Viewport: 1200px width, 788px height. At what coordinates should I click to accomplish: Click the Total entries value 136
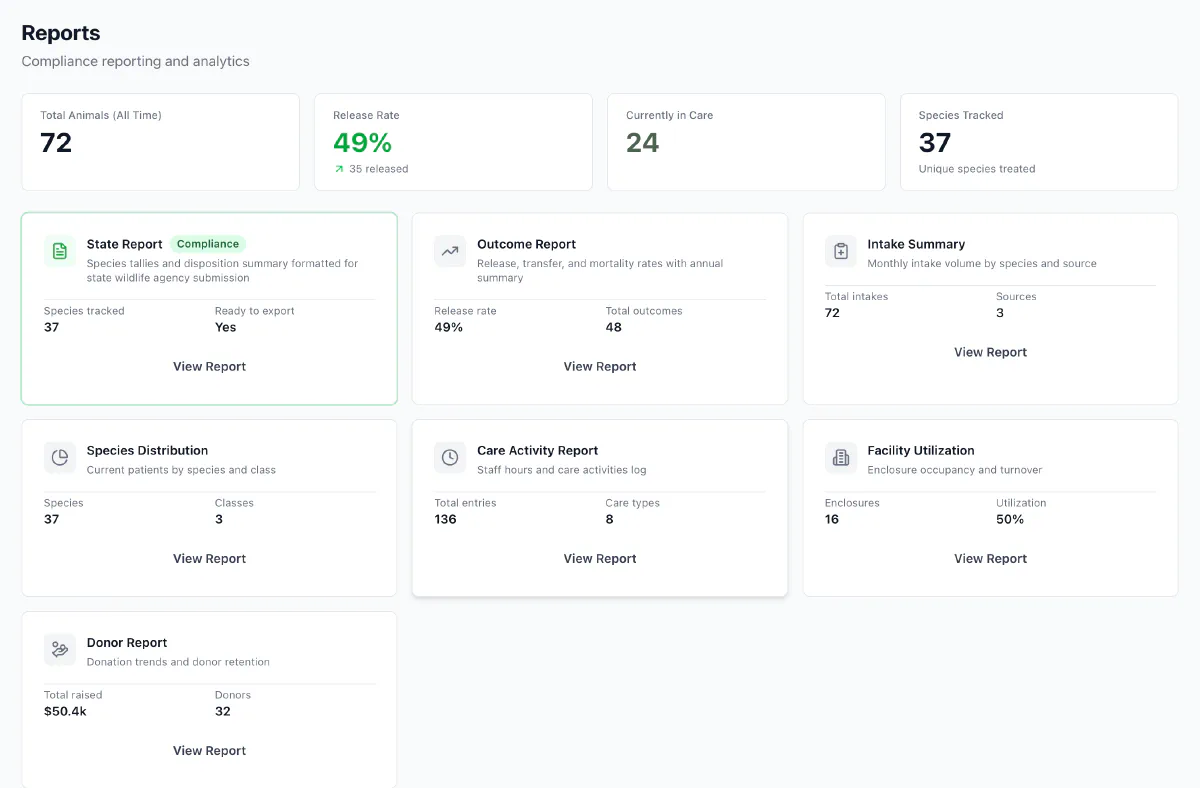(446, 519)
